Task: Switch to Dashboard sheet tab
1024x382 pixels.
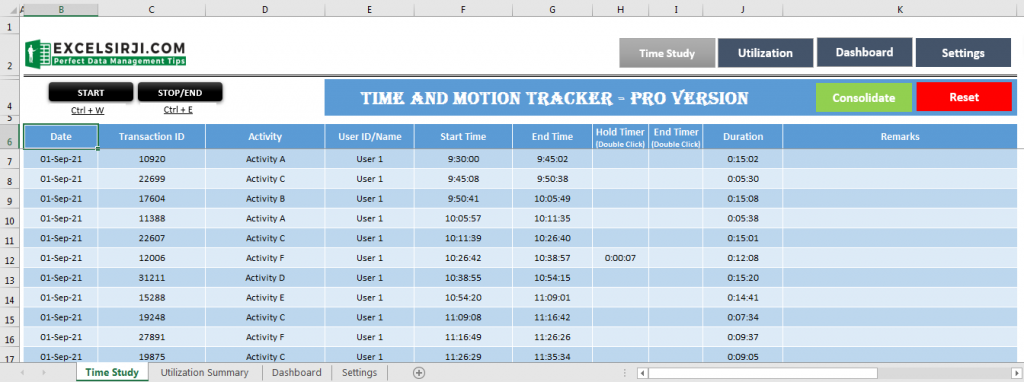Action: pos(296,372)
